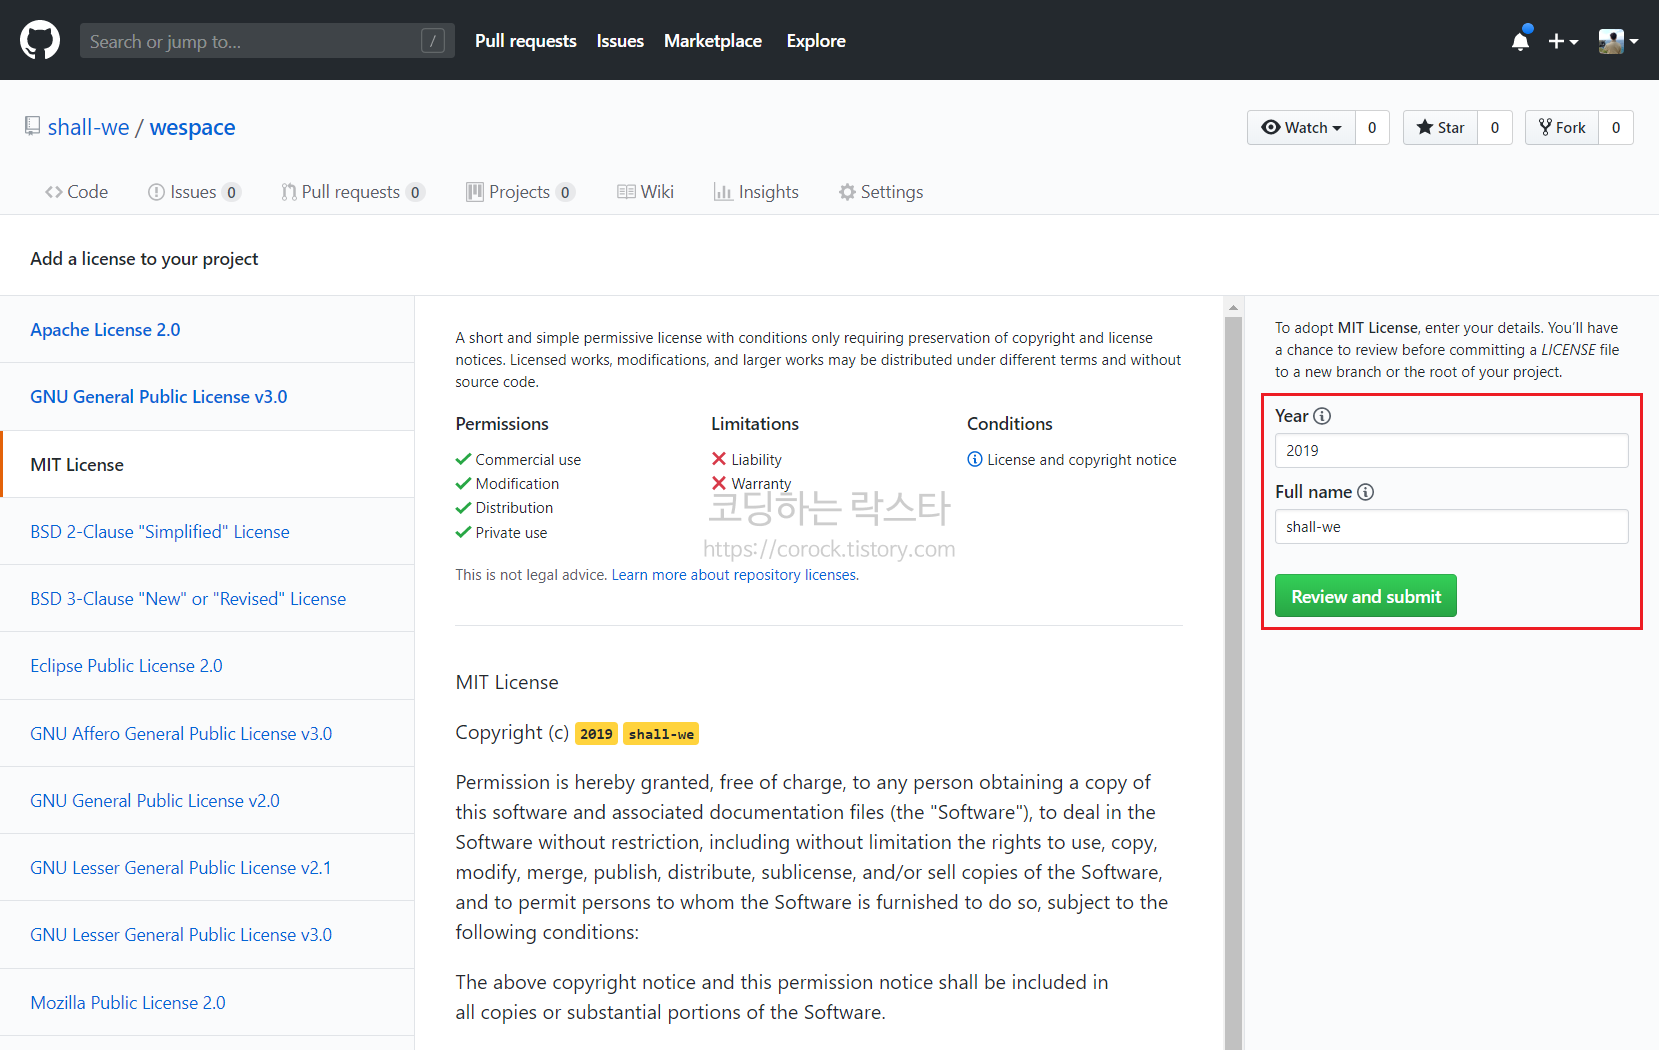
Task: Select Apache License 2.0
Action: [207, 329]
